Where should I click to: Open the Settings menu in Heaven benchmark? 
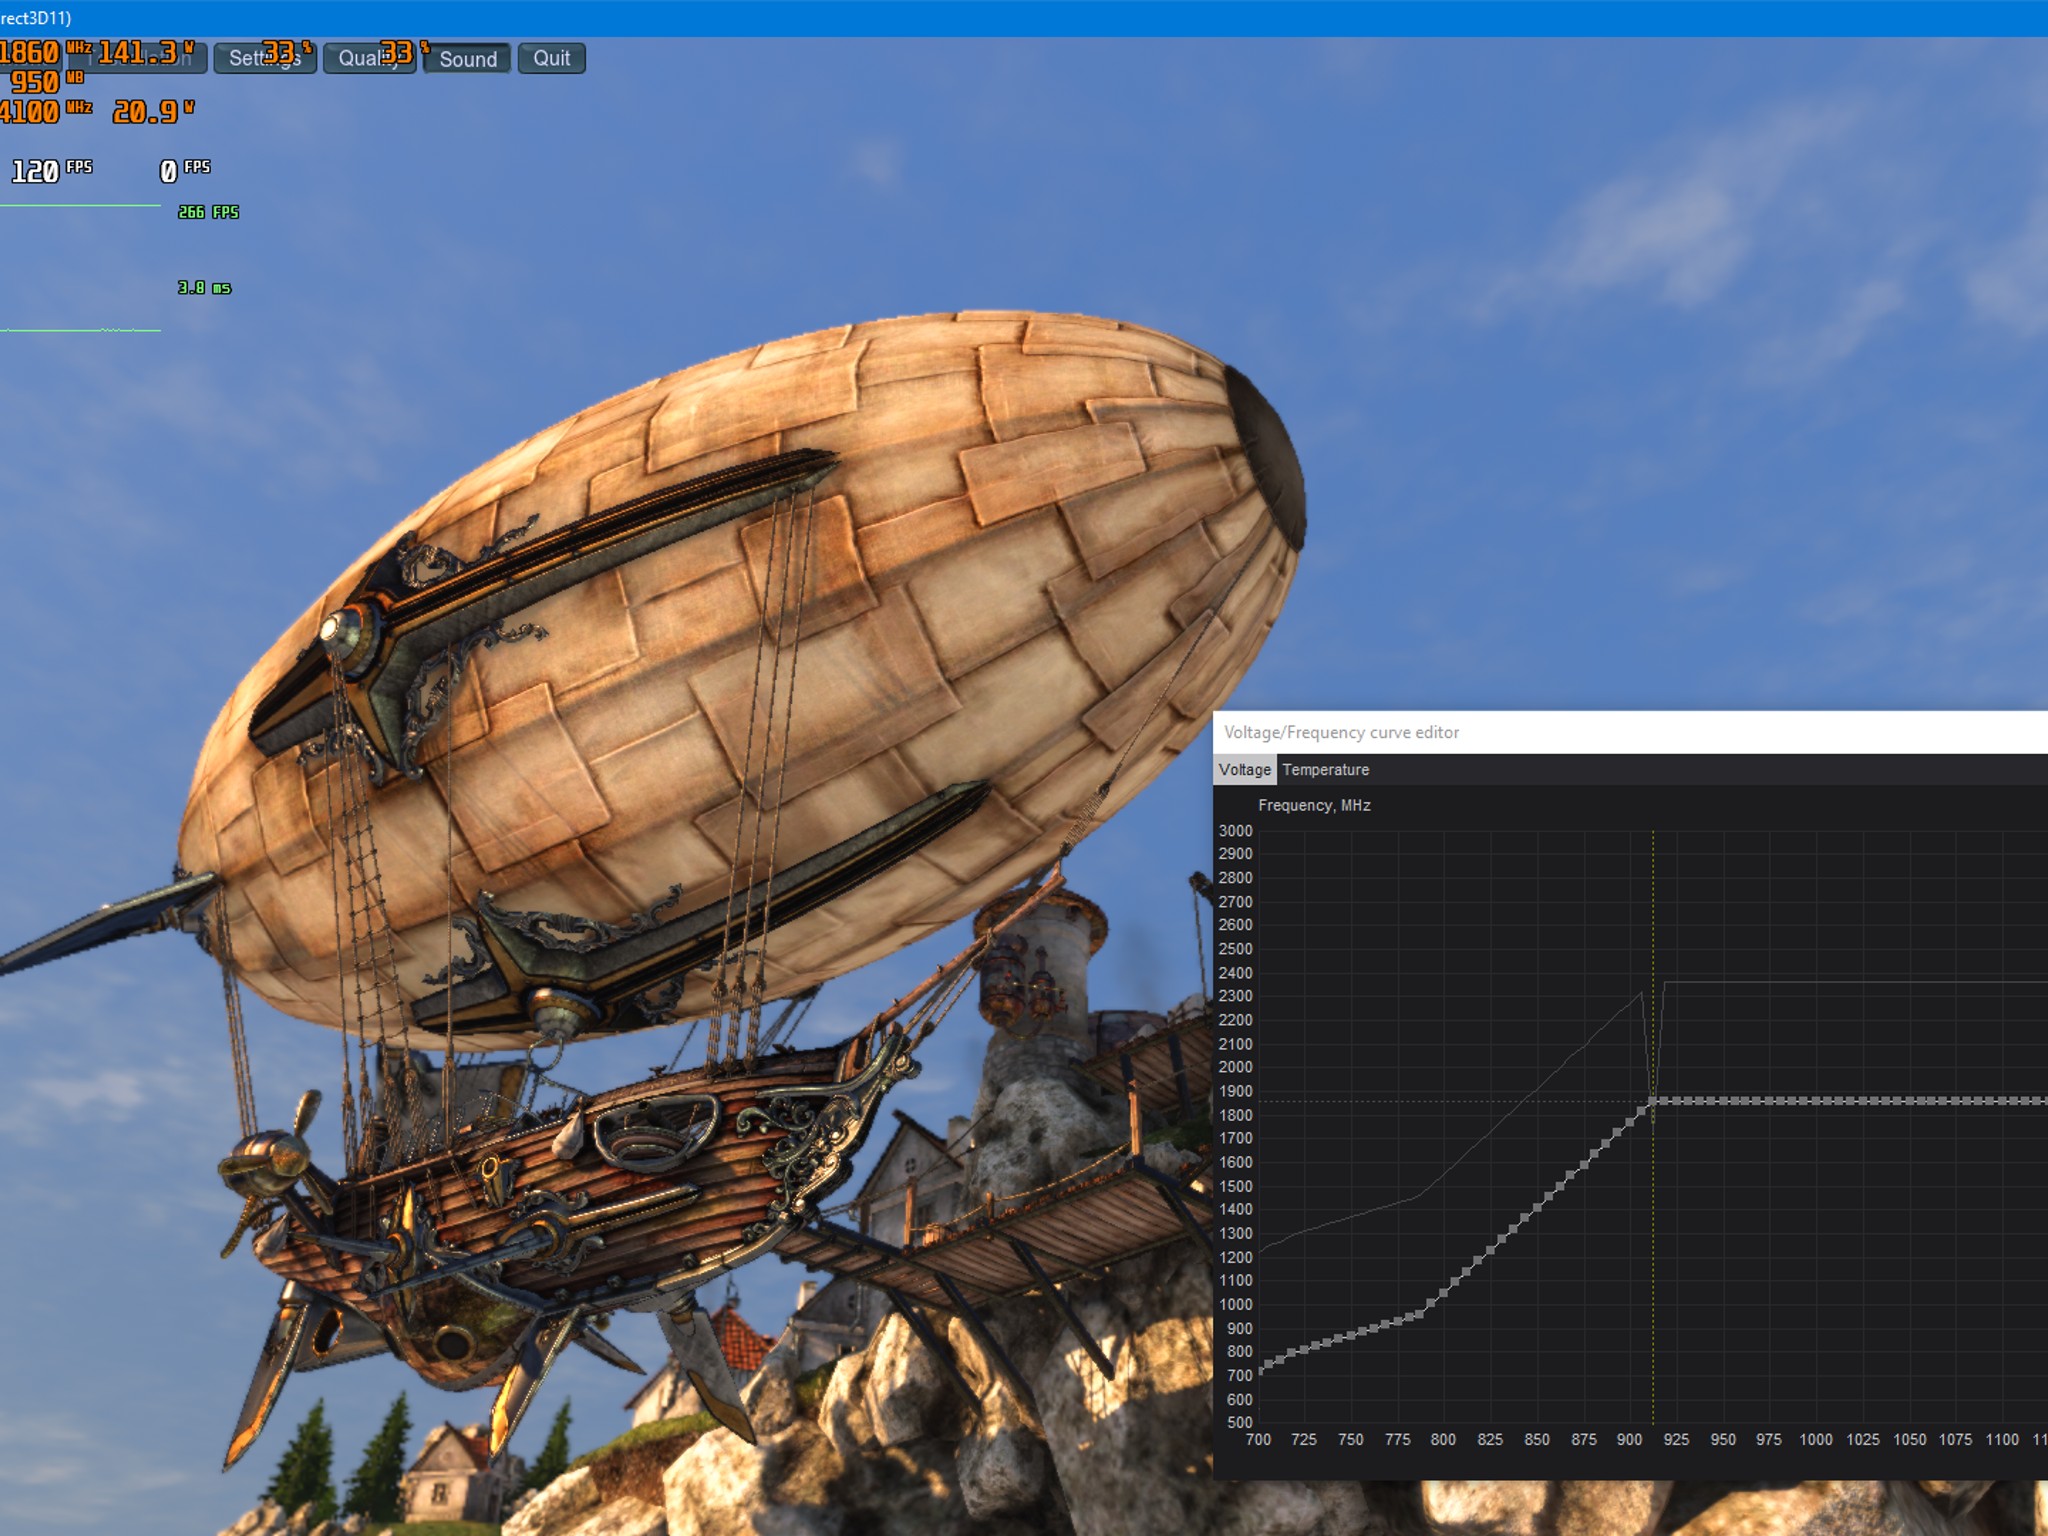click(x=265, y=58)
